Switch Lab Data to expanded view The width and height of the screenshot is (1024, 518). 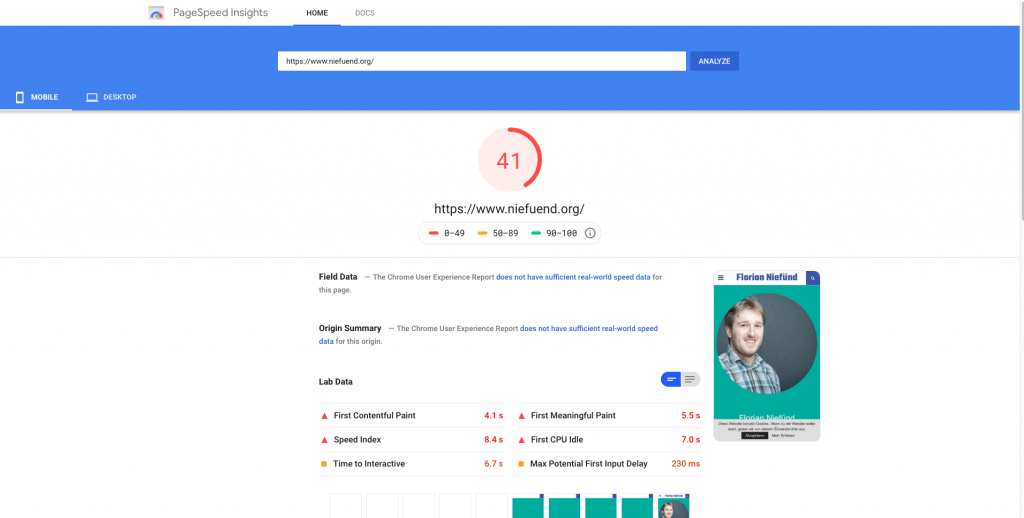(x=690, y=380)
